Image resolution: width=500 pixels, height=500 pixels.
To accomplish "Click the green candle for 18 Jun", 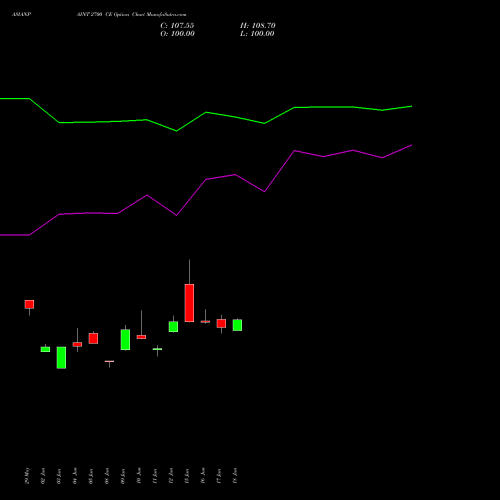I will 237,325.
